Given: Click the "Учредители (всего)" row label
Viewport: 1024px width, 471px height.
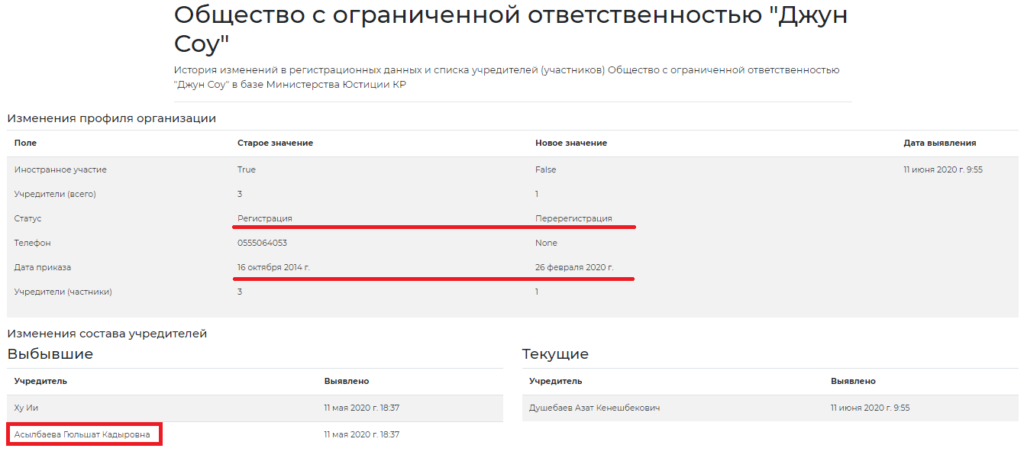Looking at the screenshot, I should [x=55, y=193].
